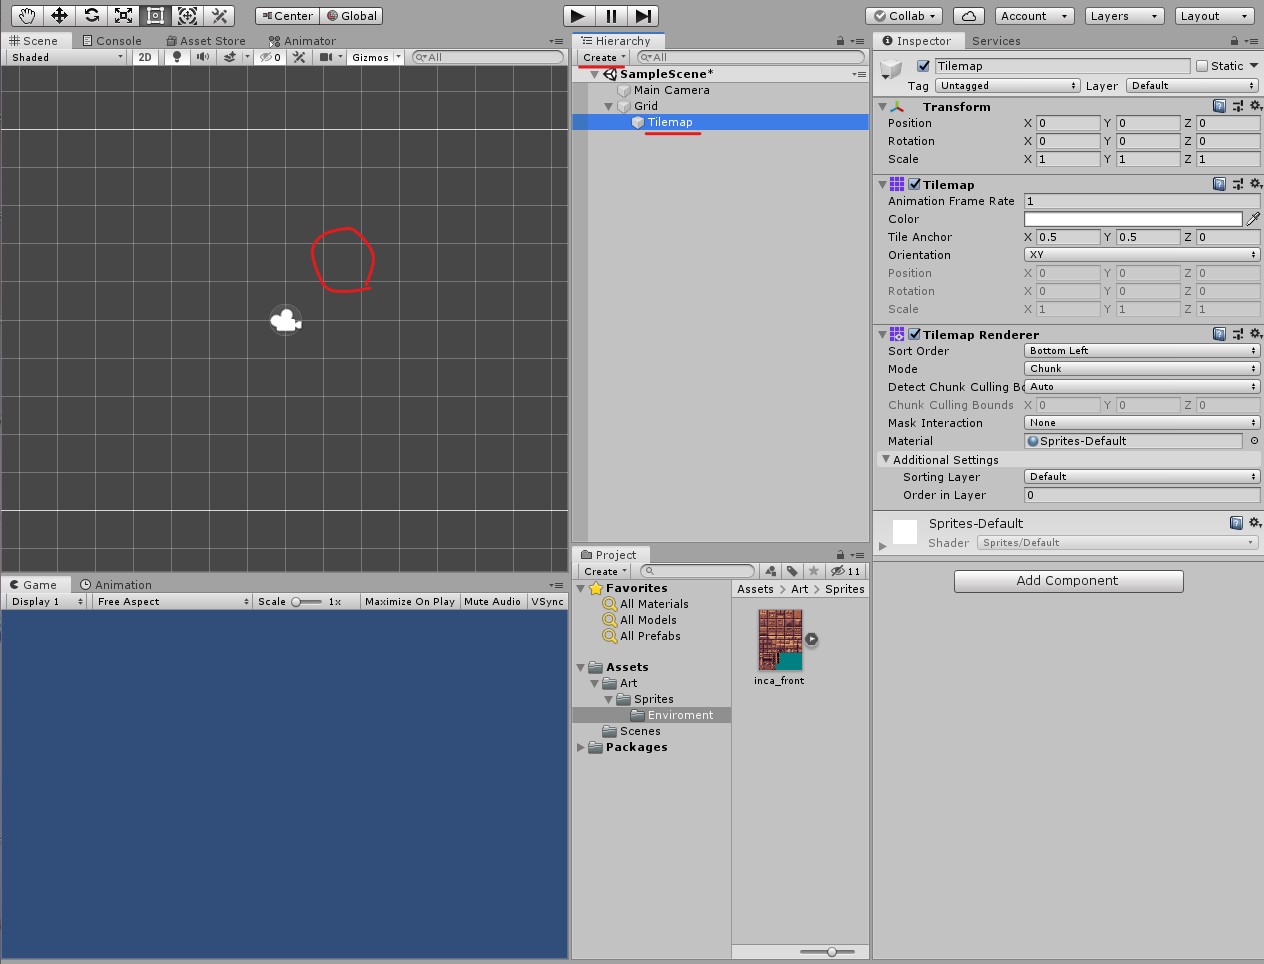Select the combined Transform tool
The width and height of the screenshot is (1264, 964).
tap(187, 15)
